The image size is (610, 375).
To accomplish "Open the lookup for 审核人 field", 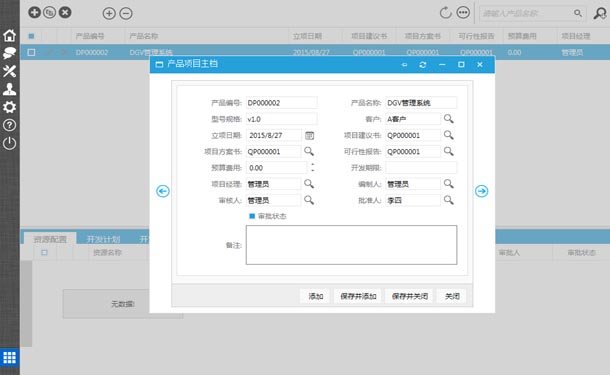I will (x=309, y=200).
